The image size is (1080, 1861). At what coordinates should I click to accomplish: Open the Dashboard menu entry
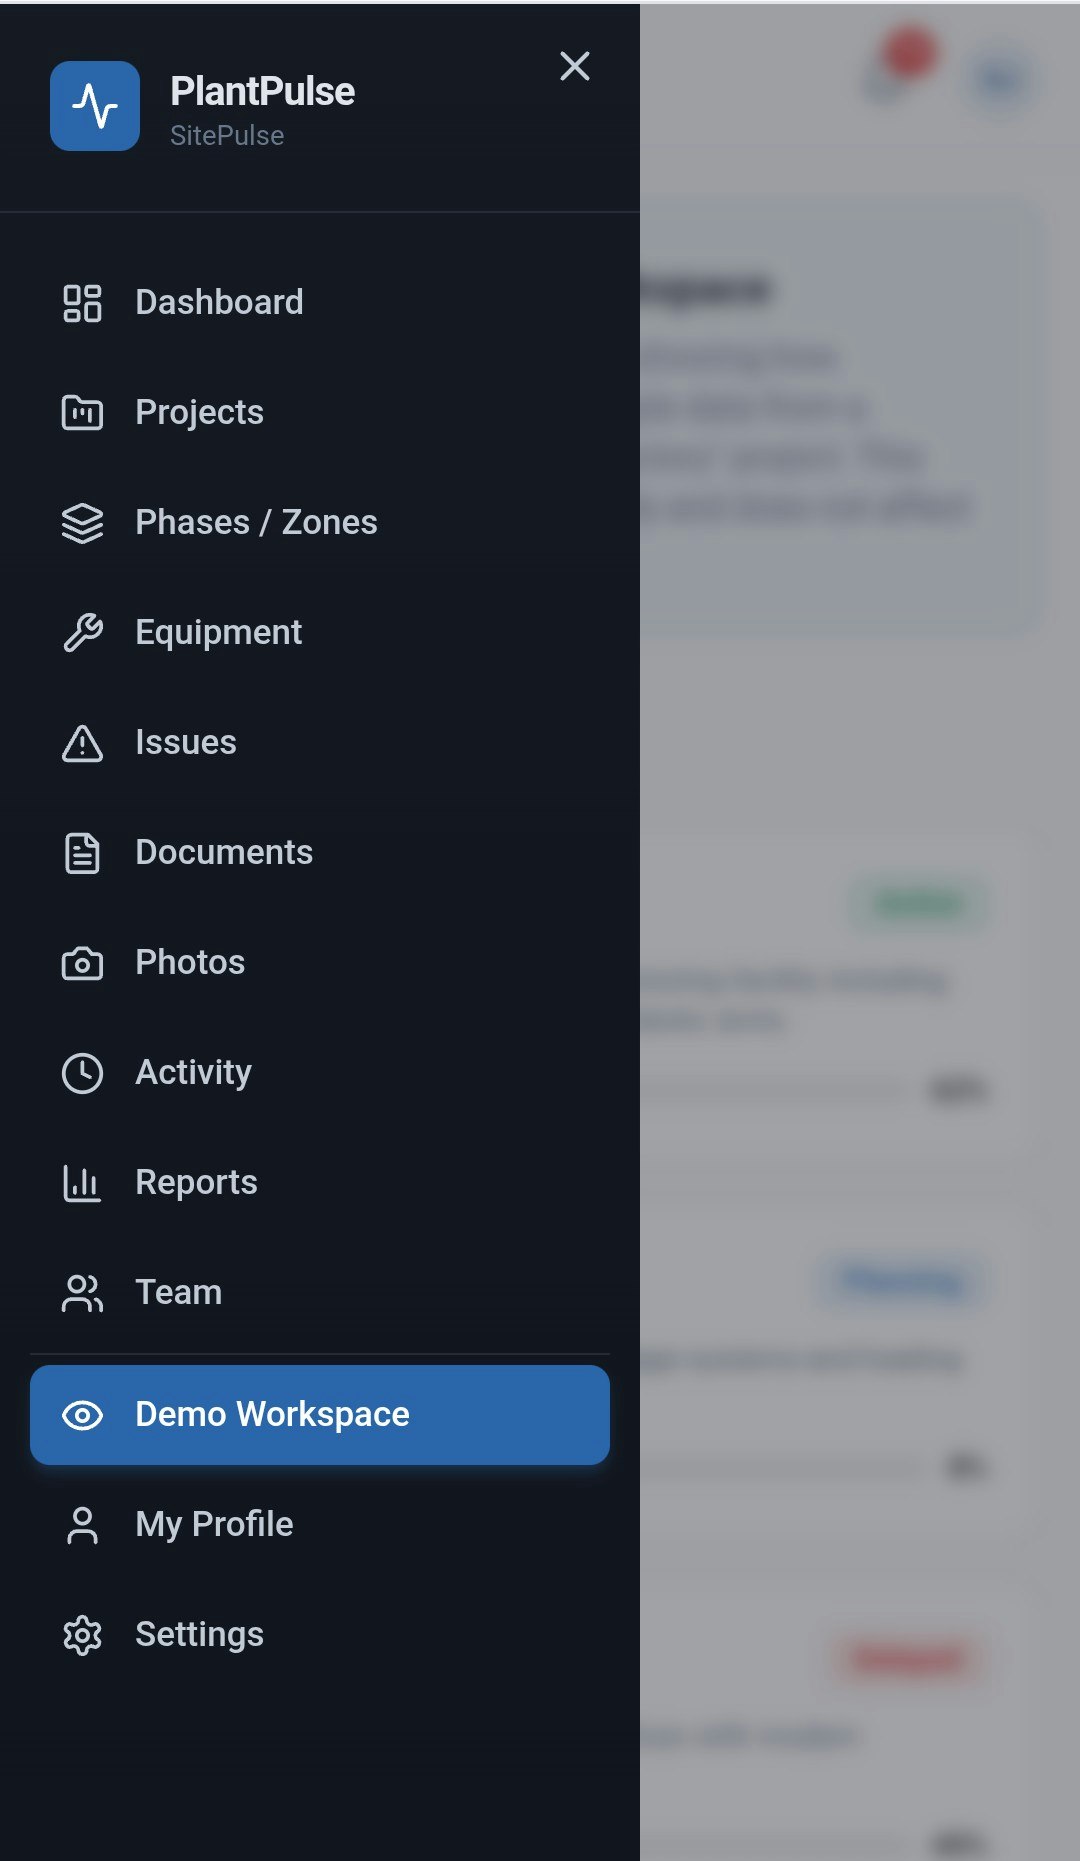tap(220, 303)
